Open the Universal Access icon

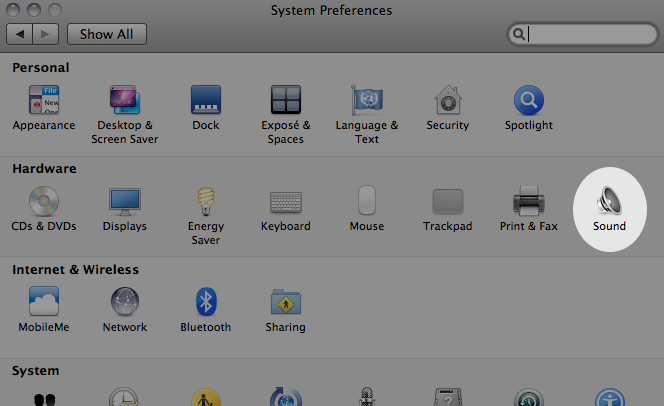(x=610, y=397)
